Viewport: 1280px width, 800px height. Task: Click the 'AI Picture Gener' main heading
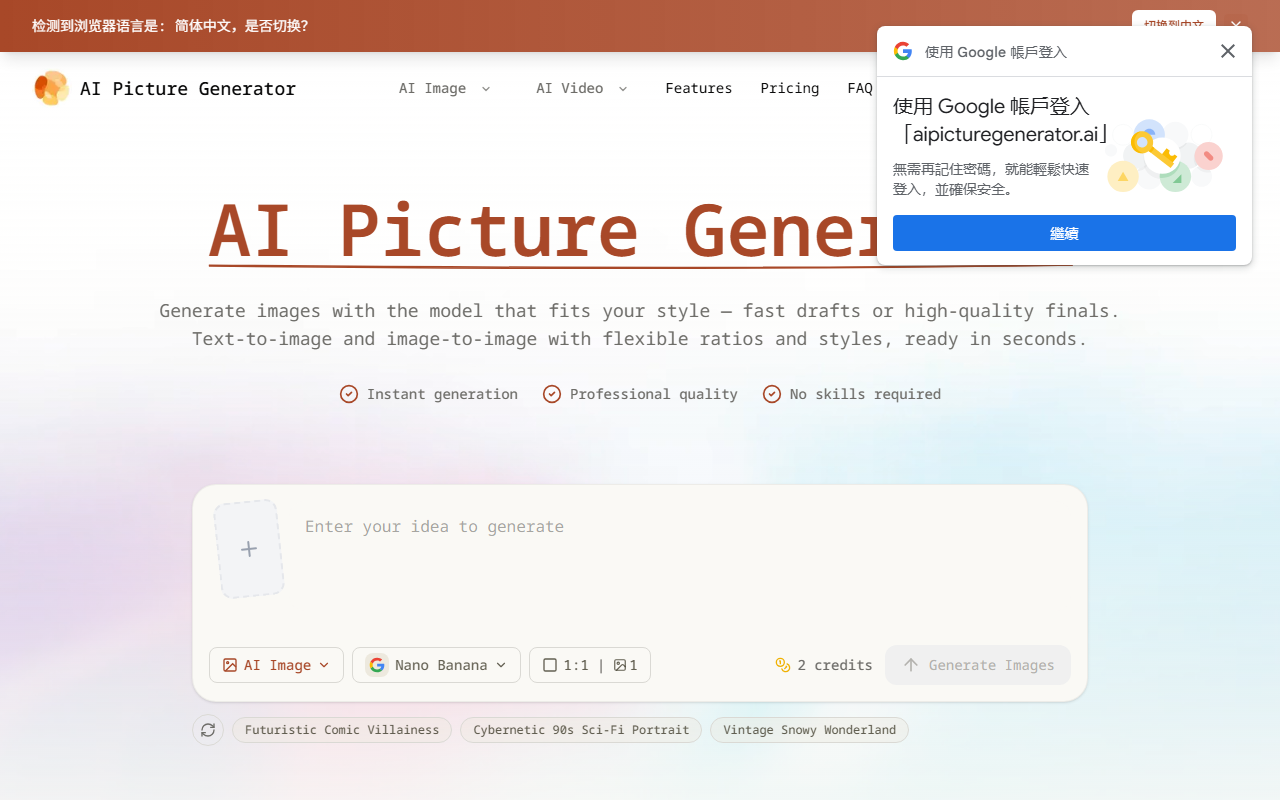[543, 232]
